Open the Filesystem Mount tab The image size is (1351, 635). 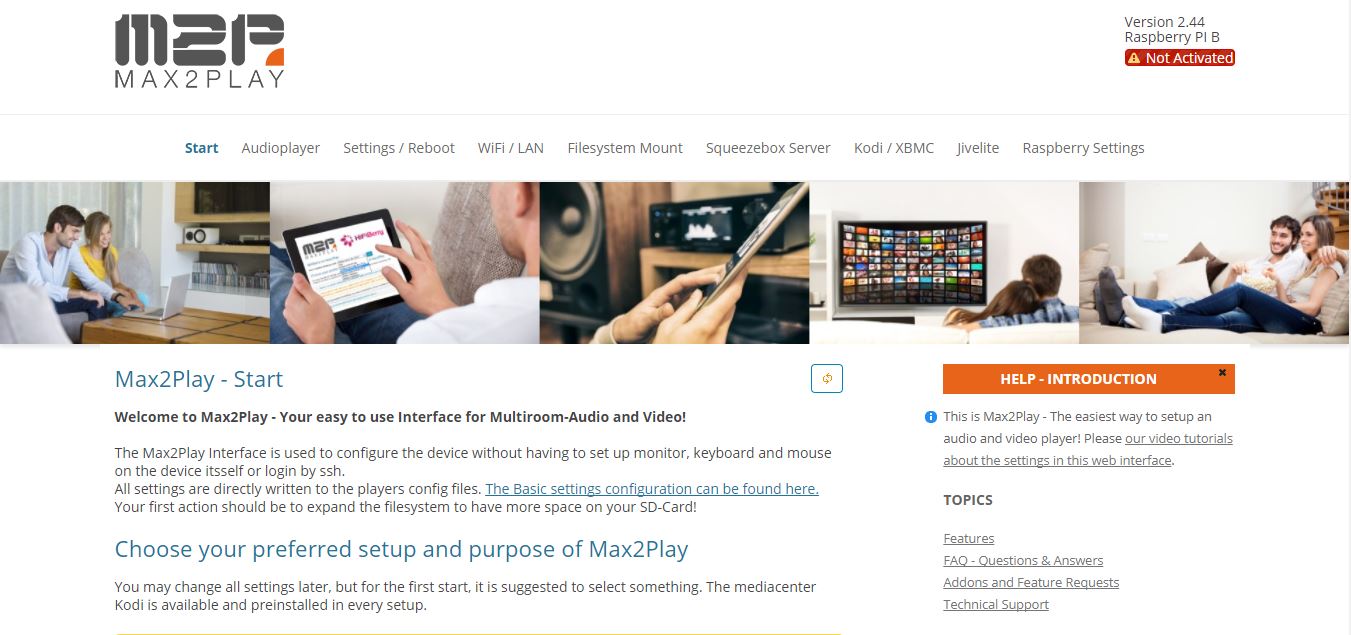[625, 148]
